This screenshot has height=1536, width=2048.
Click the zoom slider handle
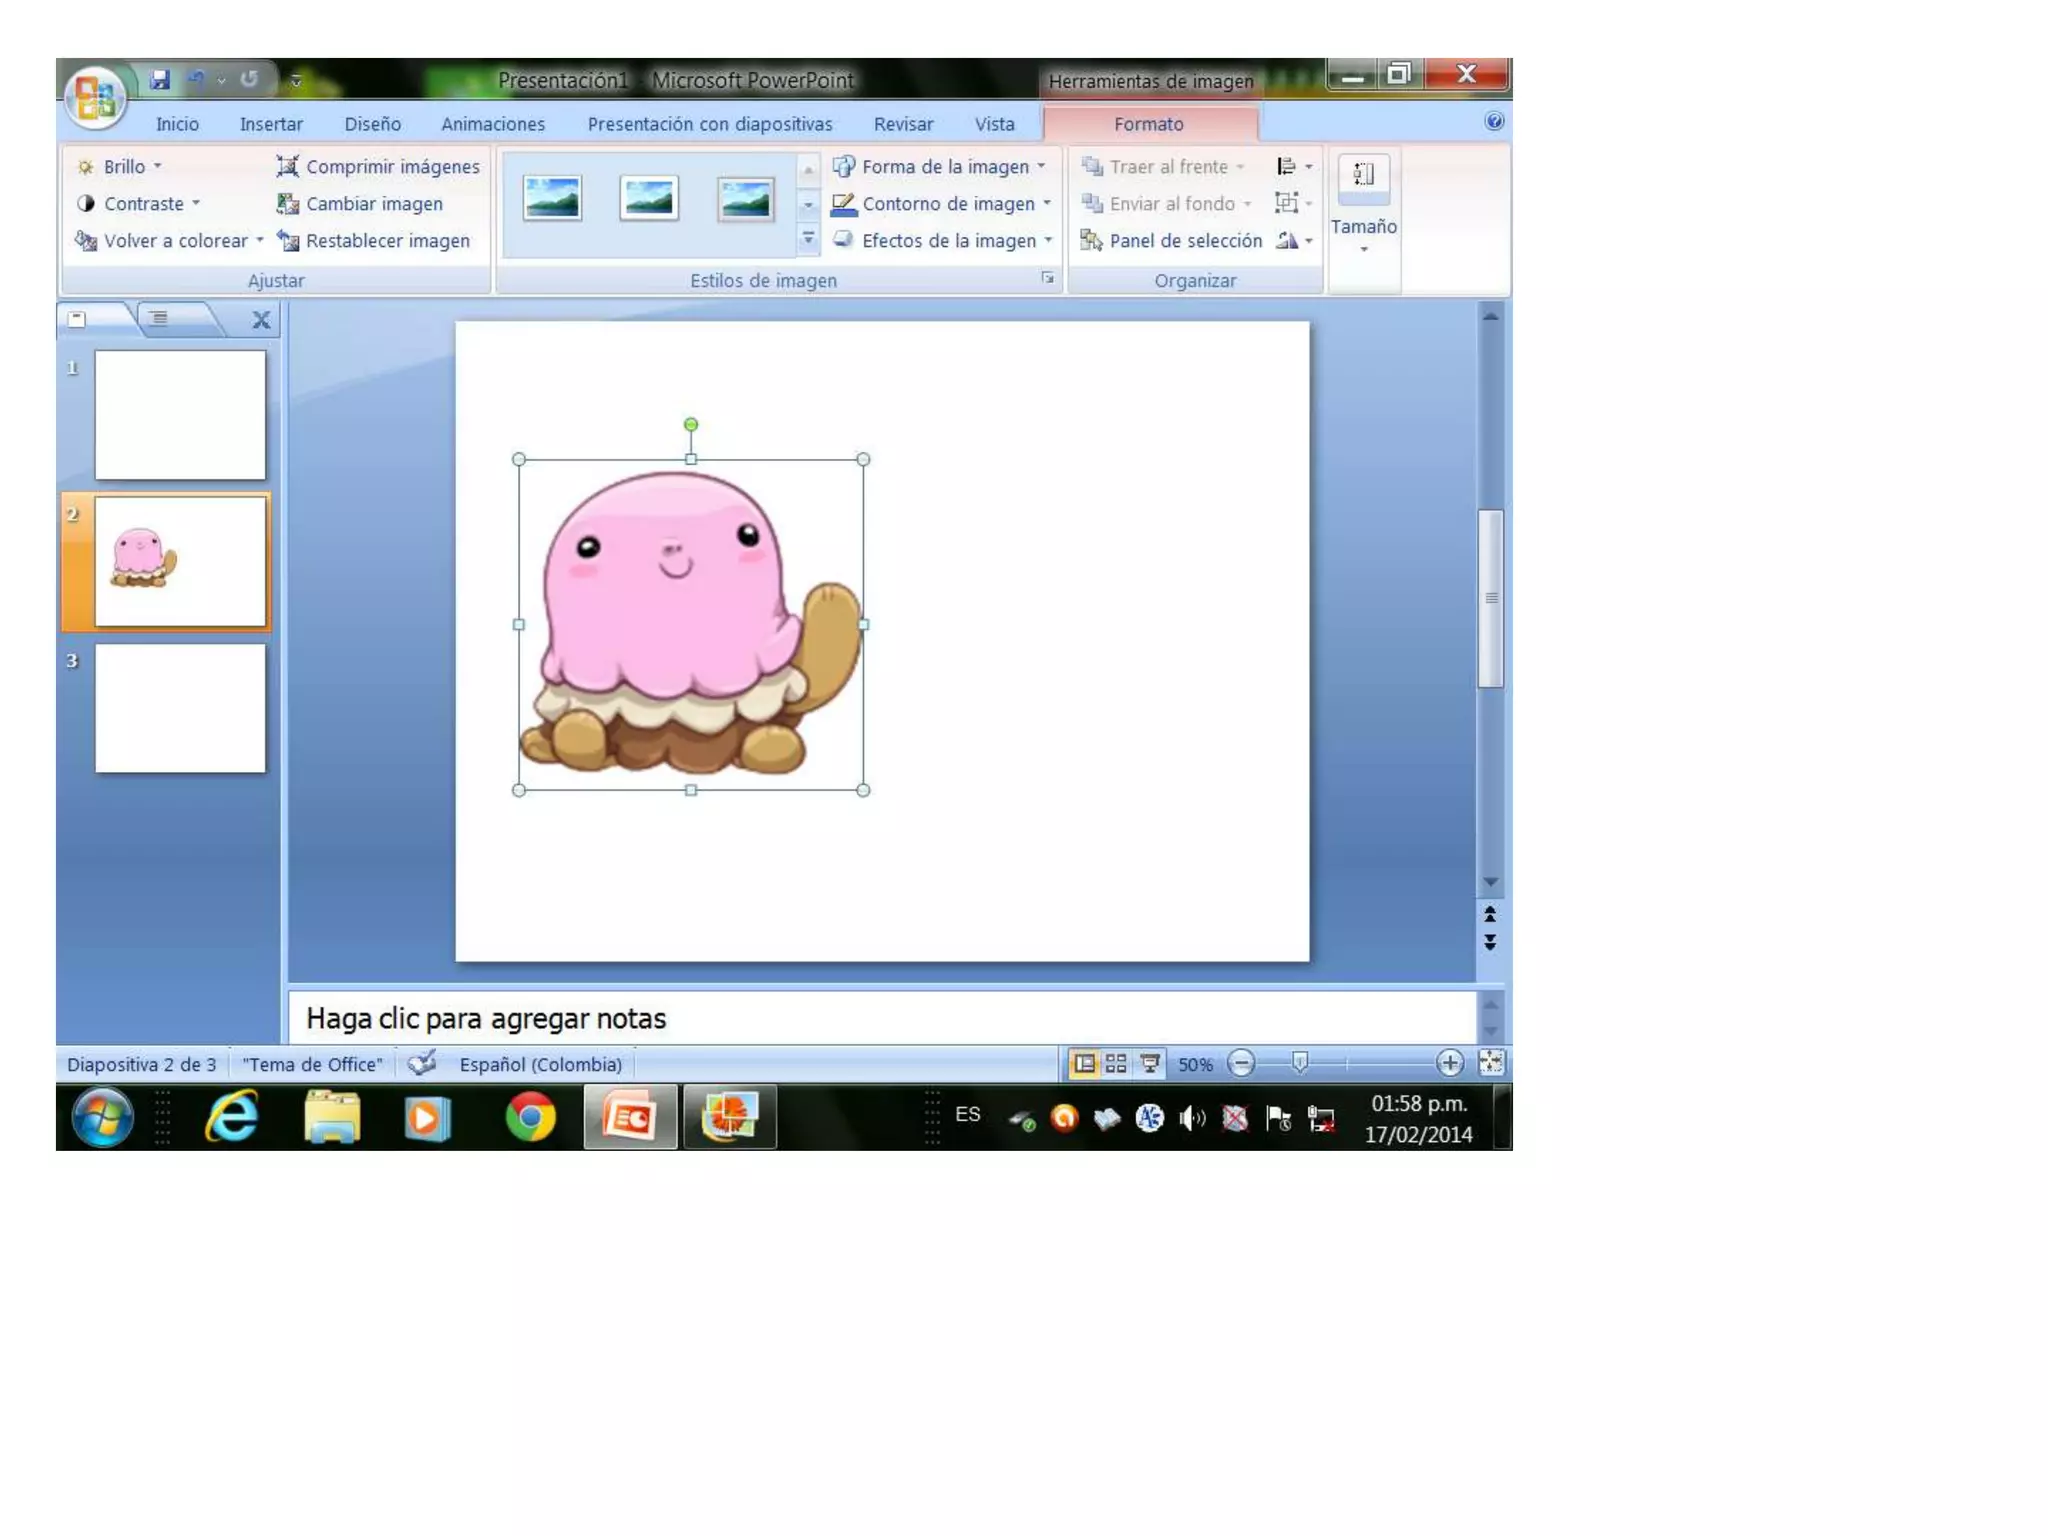[x=1299, y=1063]
